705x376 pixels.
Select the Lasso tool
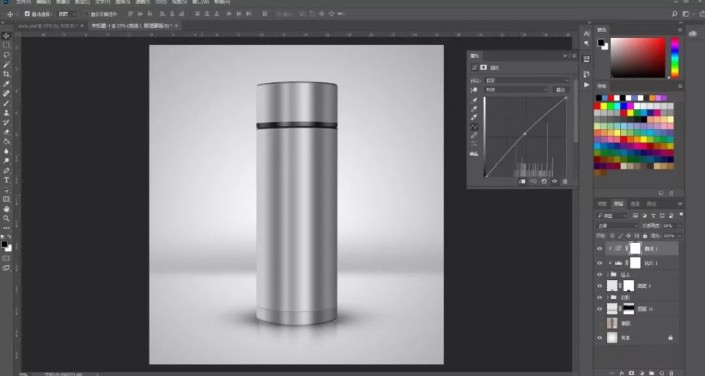click(6, 55)
